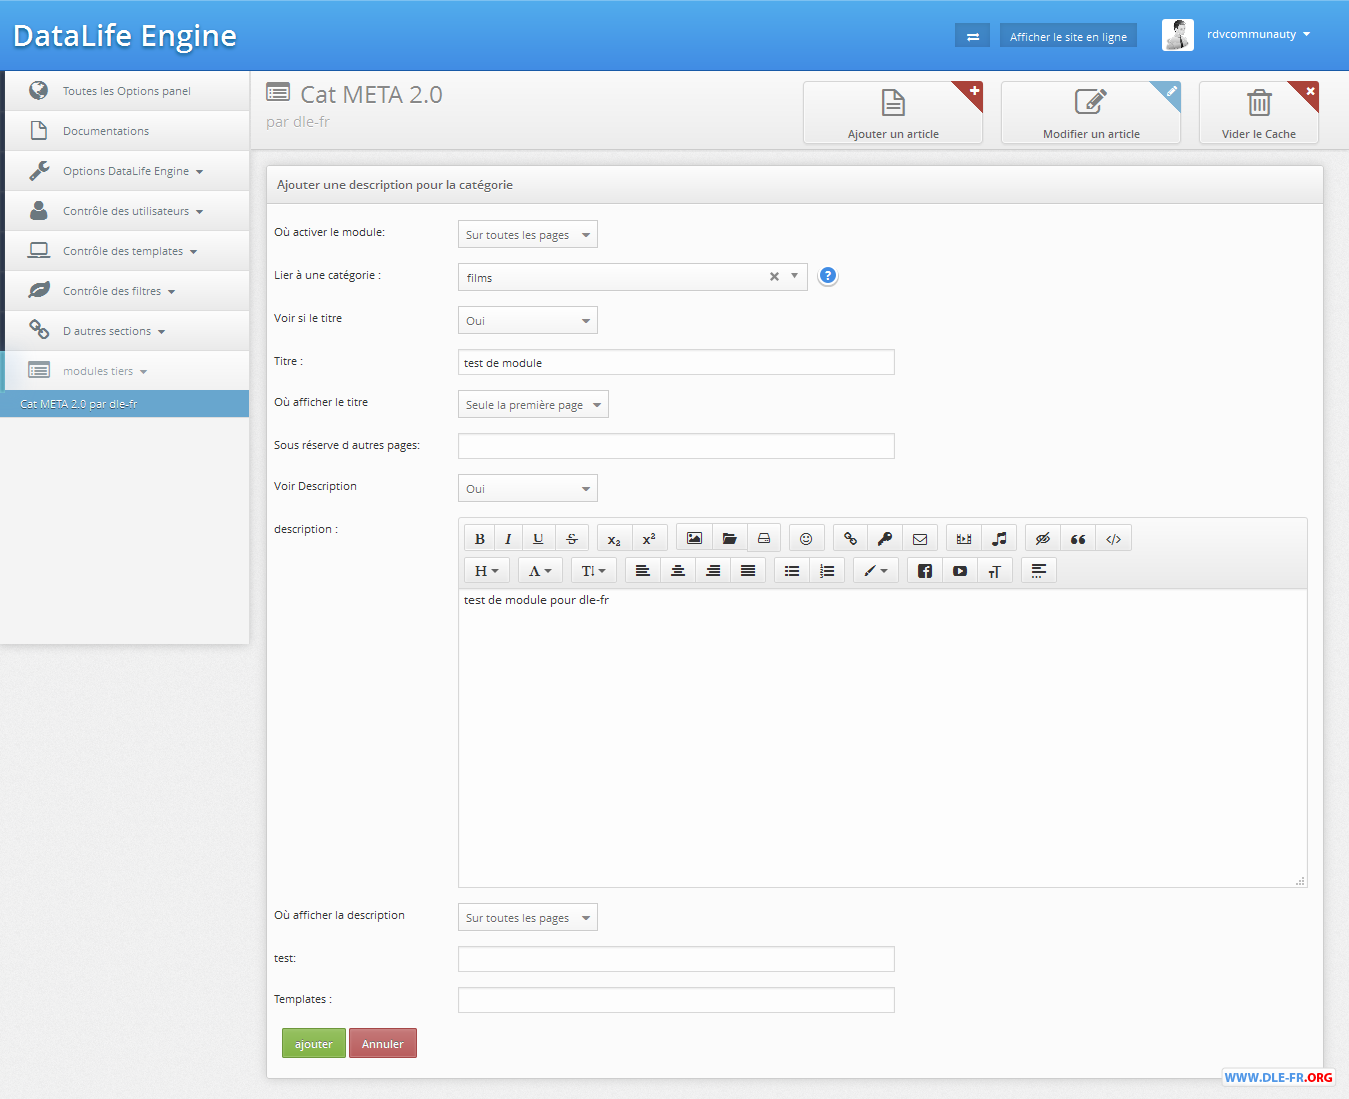Apply italic formatting in the editor
The height and width of the screenshot is (1099, 1349).
point(508,539)
